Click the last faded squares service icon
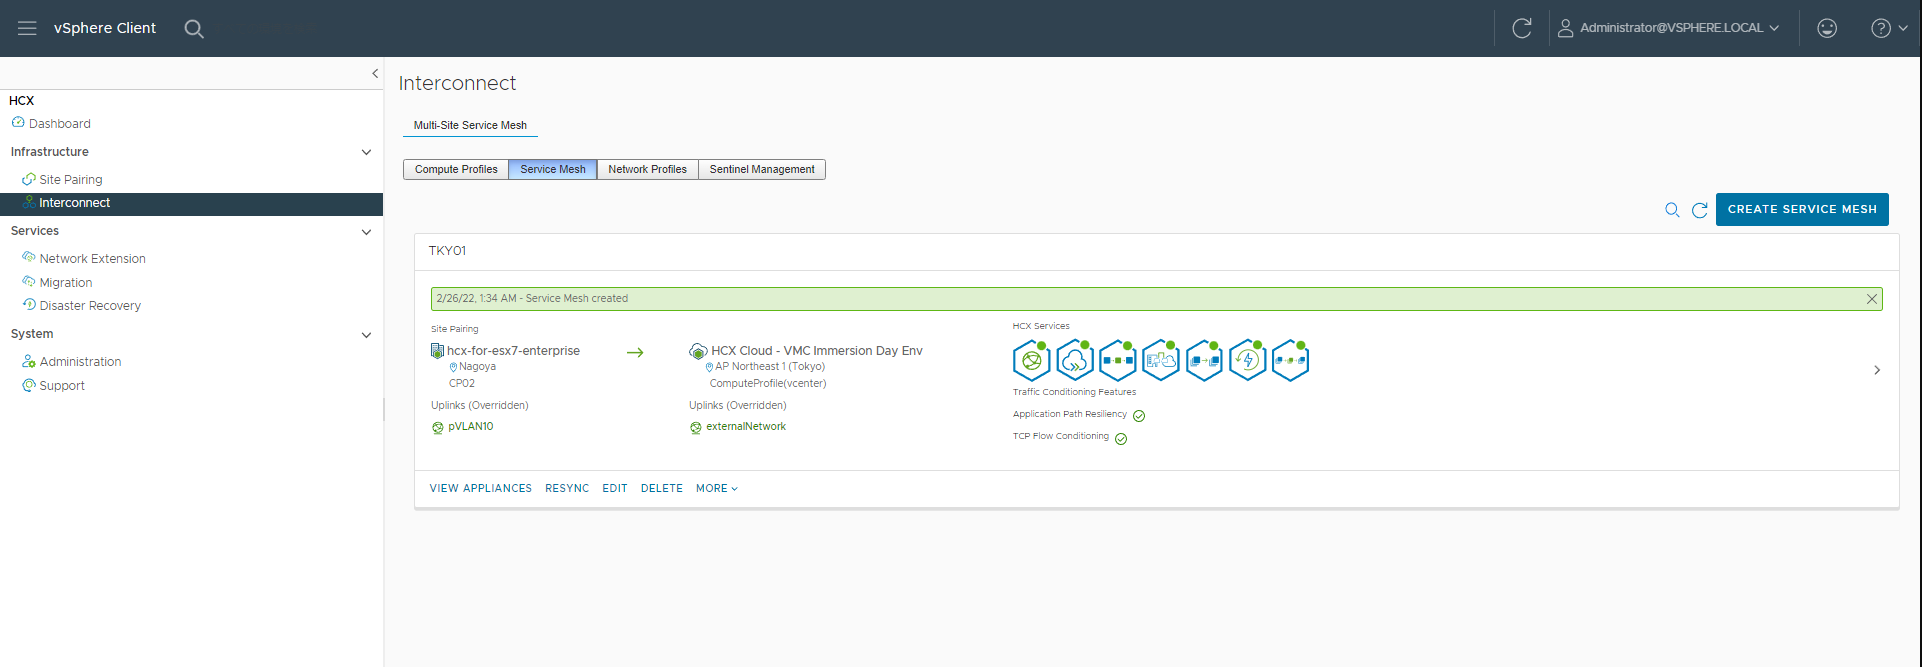 click(1290, 360)
